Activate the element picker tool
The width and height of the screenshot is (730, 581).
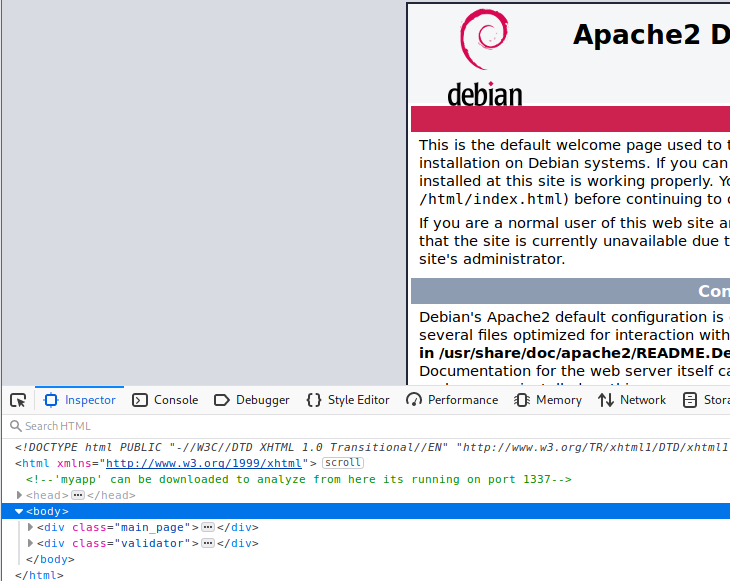click(x=18, y=400)
